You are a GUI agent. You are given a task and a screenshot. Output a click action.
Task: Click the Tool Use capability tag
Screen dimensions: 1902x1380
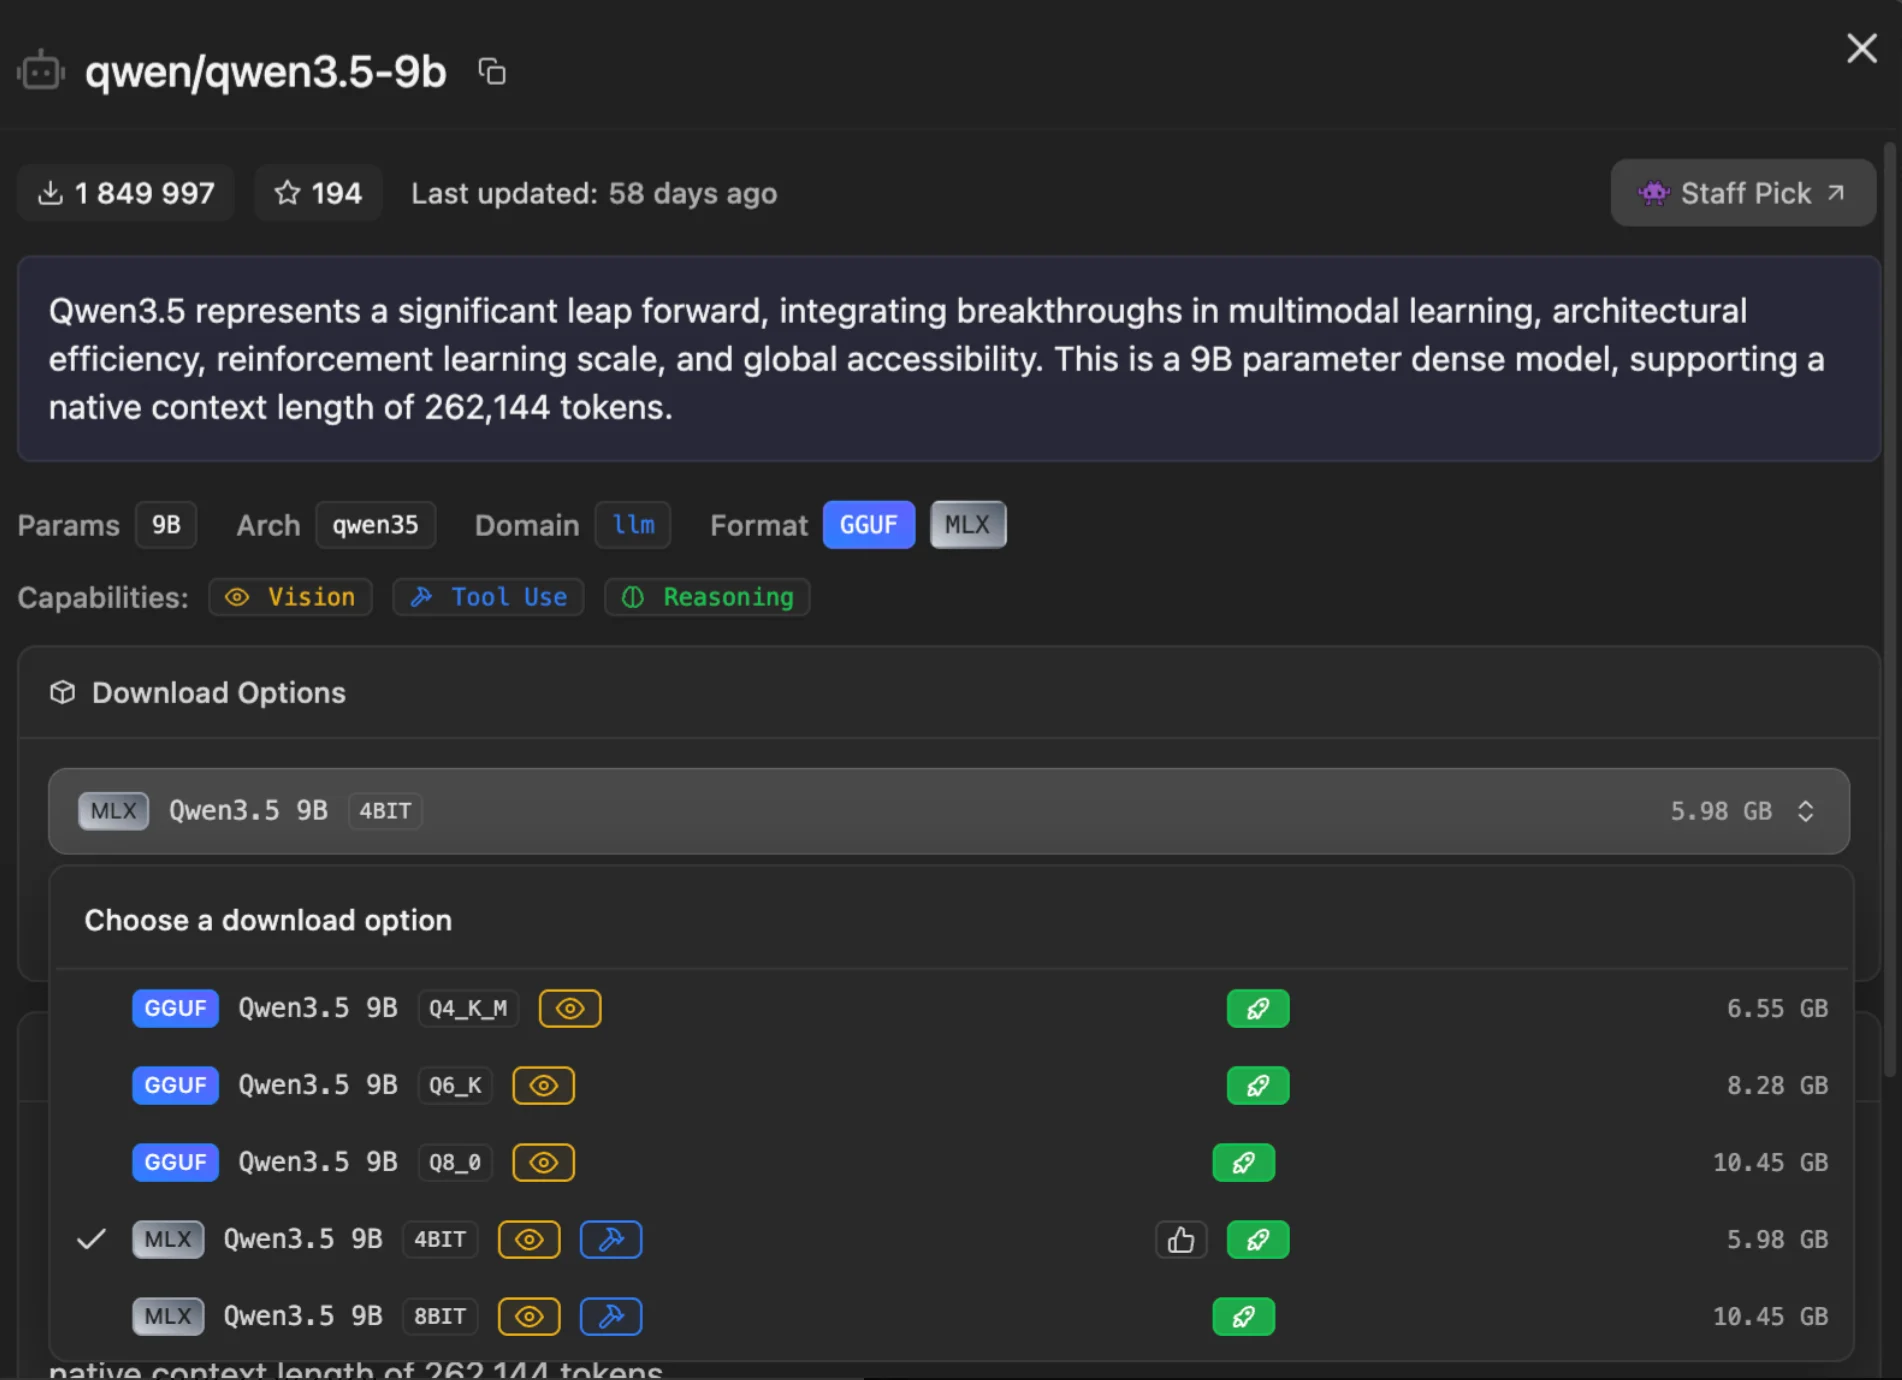[x=489, y=597]
